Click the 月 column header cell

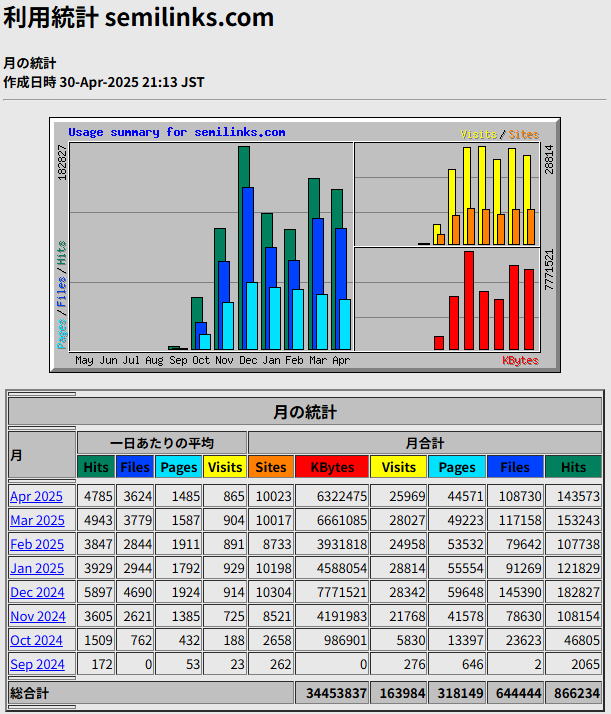(42, 455)
